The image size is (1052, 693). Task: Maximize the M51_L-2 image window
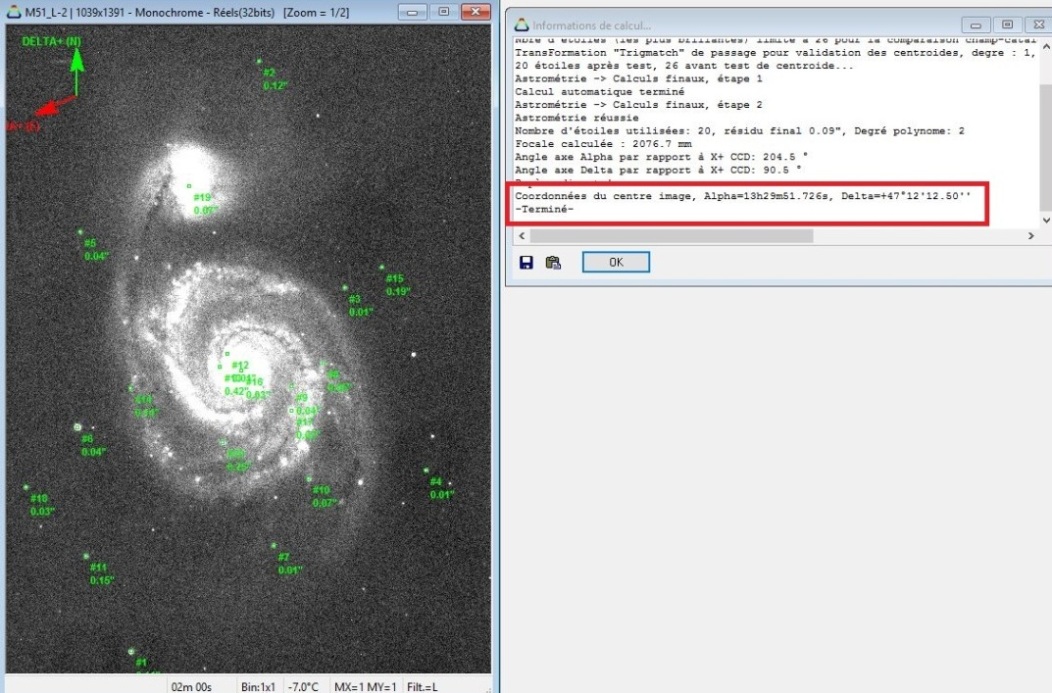pos(443,13)
